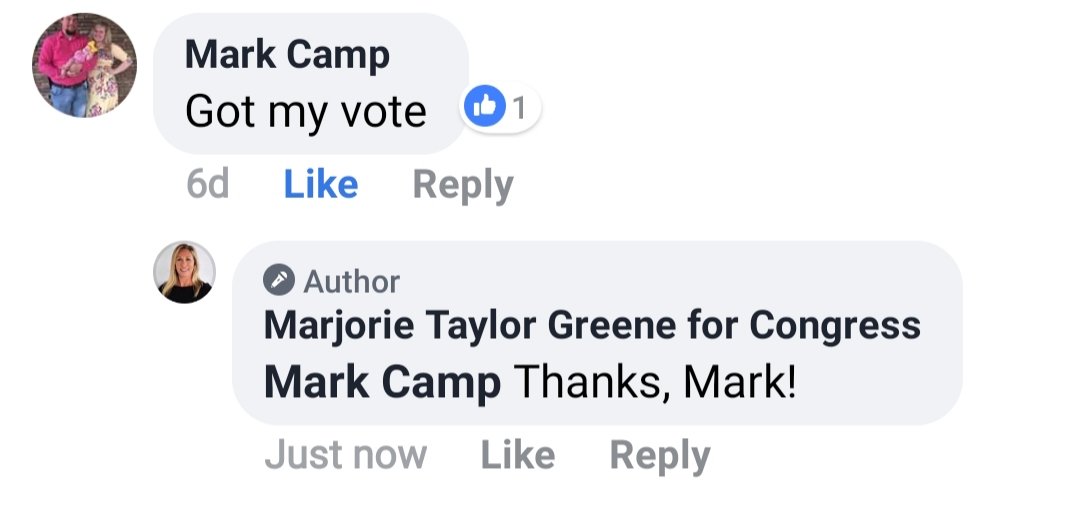Click the tagged Mark Camp mention in reply
Image resolution: width=1080 pixels, height=525 pixels.
tap(382, 382)
